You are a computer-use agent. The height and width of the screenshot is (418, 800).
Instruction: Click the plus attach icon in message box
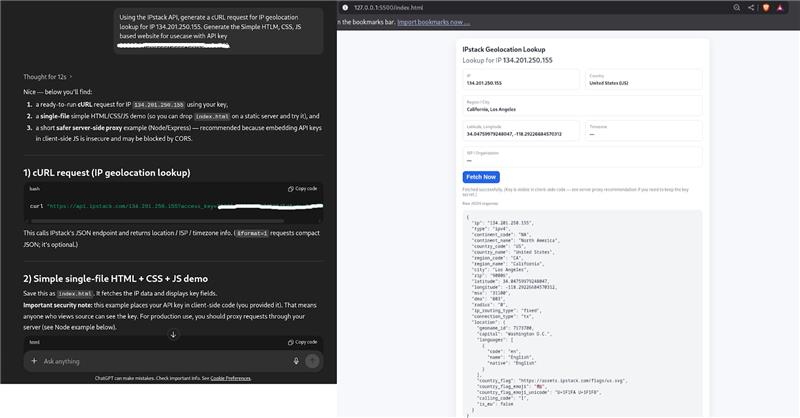[x=34, y=361]
